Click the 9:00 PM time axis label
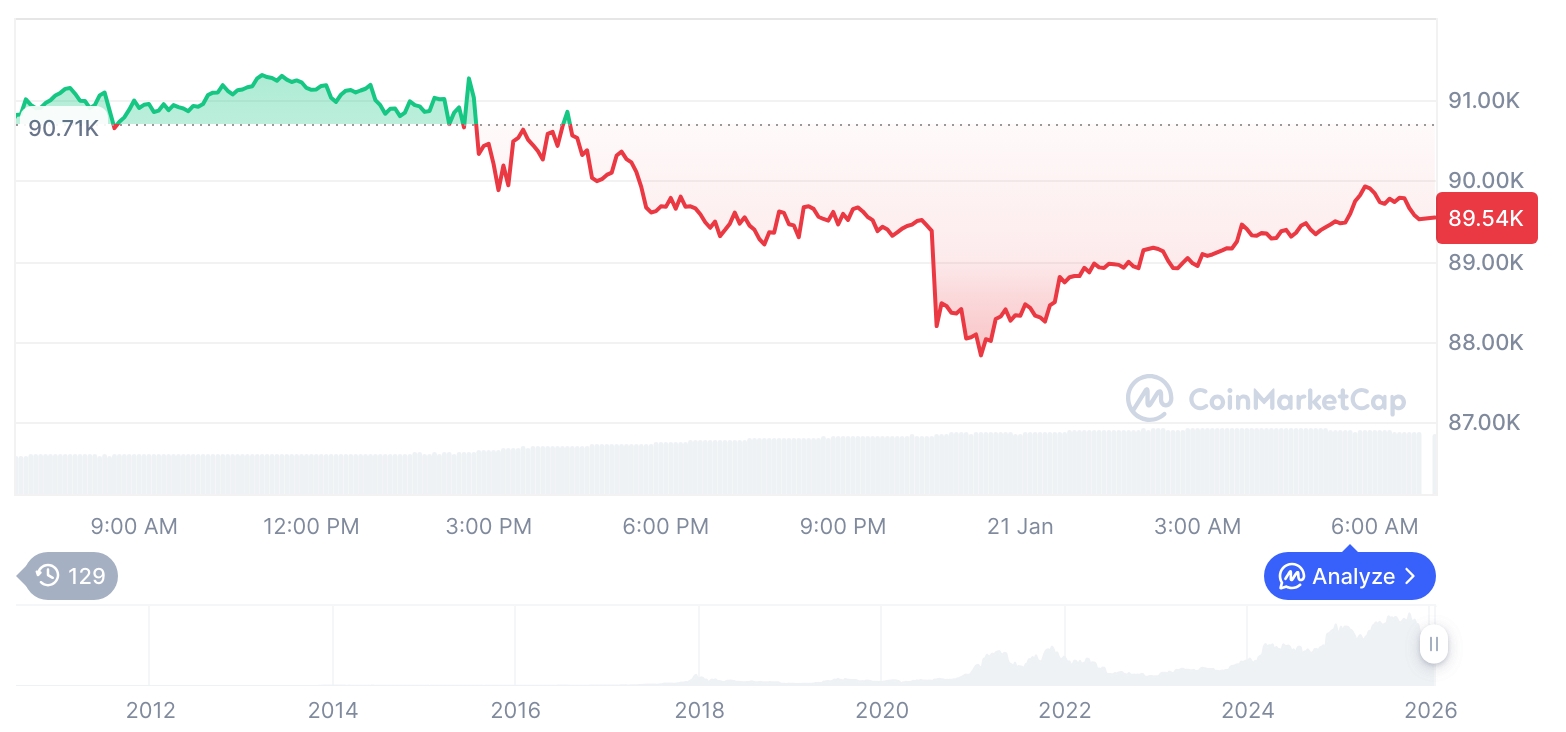Viewport: 1566px width, 732px height. coord(843,526)
